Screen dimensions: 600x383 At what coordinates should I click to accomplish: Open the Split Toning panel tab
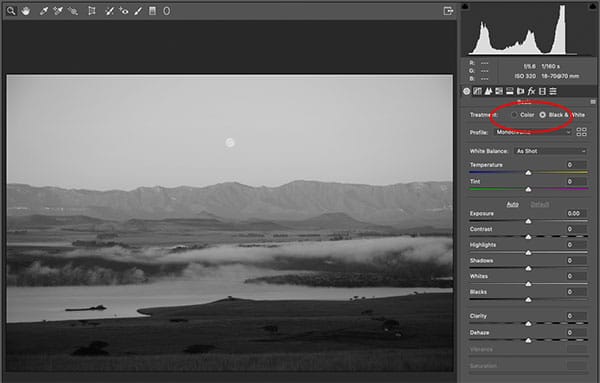pos(510,91)
